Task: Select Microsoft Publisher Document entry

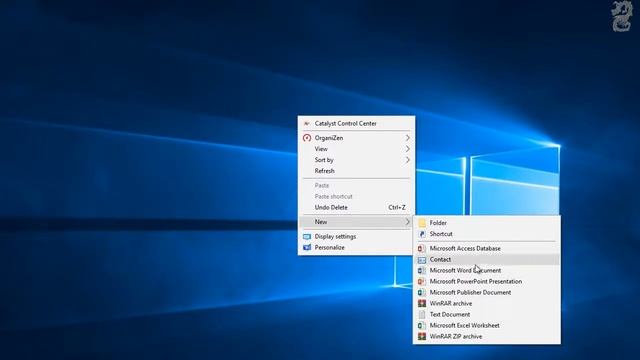Action: click(487, 292)
